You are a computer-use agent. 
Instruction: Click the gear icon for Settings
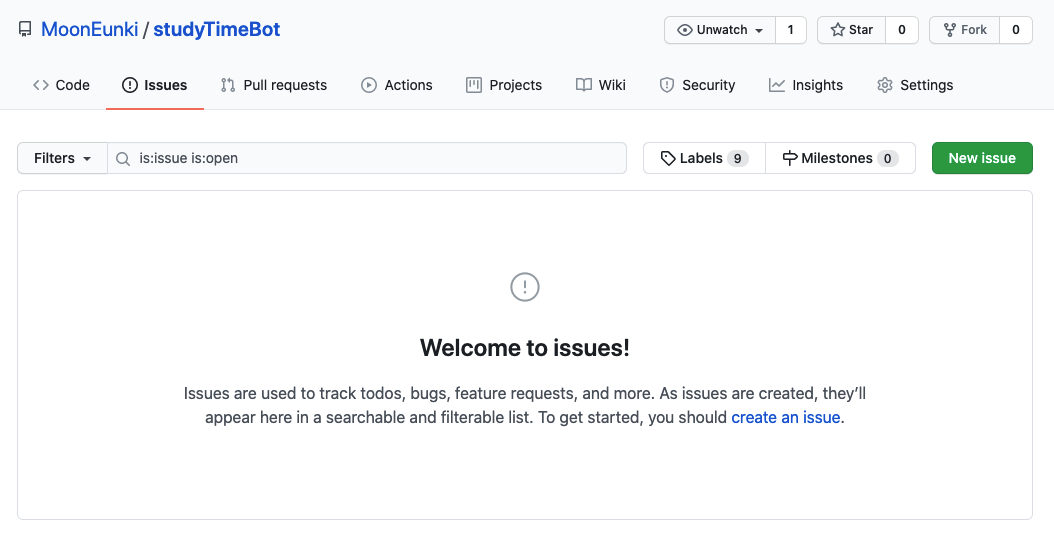[x=885, y=85]
